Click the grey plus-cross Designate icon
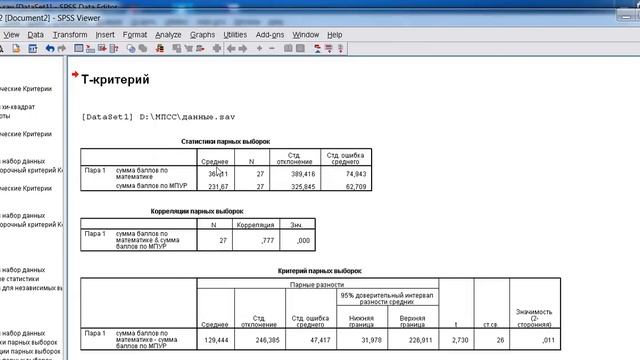This screenshot has height=360, width=640. [x=217, y=49]
